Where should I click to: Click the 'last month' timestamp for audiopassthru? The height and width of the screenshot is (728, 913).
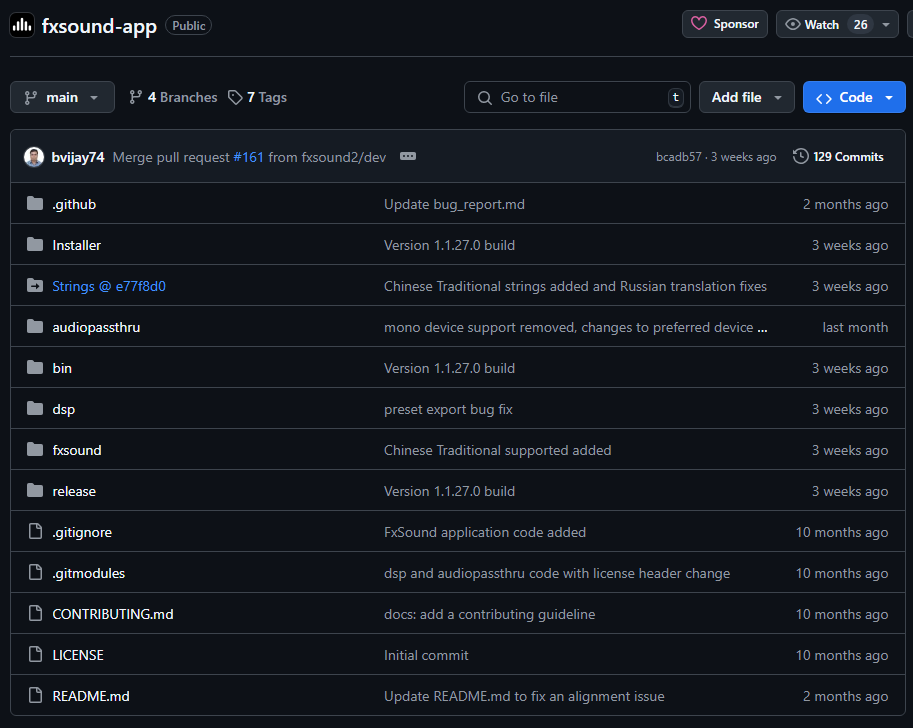pyautogui.click(x=855, y=327)
